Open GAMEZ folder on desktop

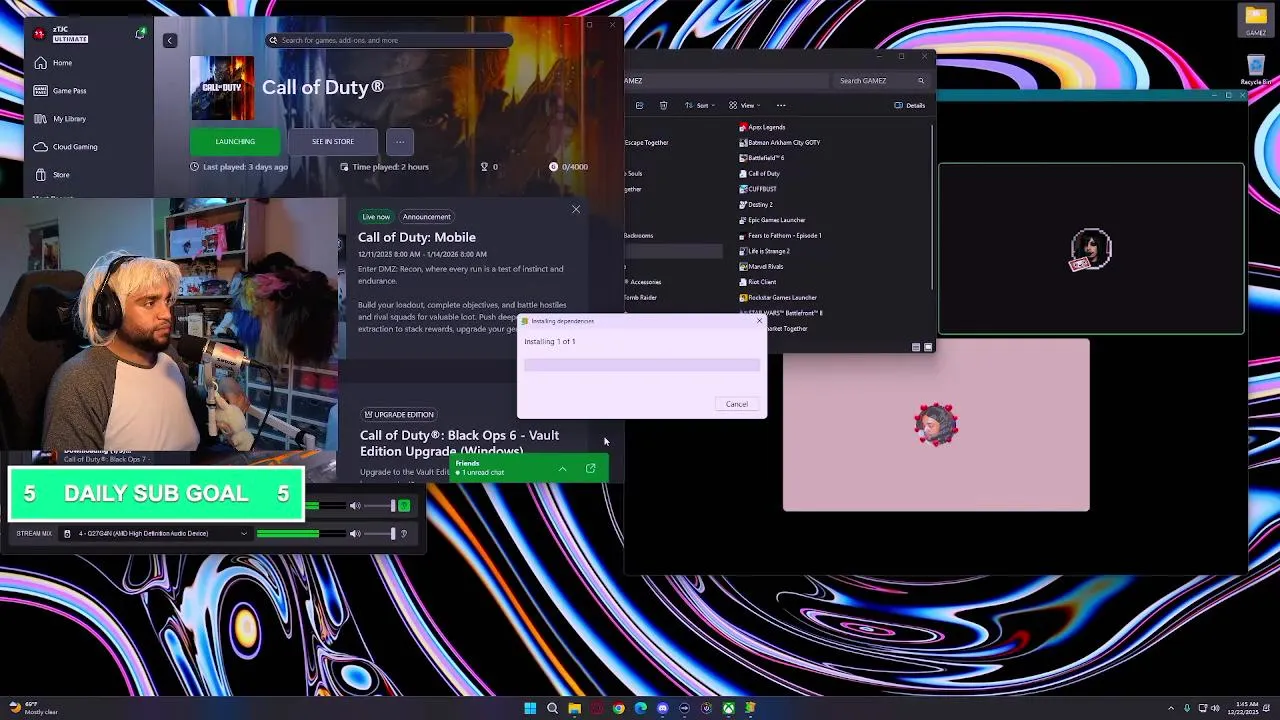(x=1256, y=20)
